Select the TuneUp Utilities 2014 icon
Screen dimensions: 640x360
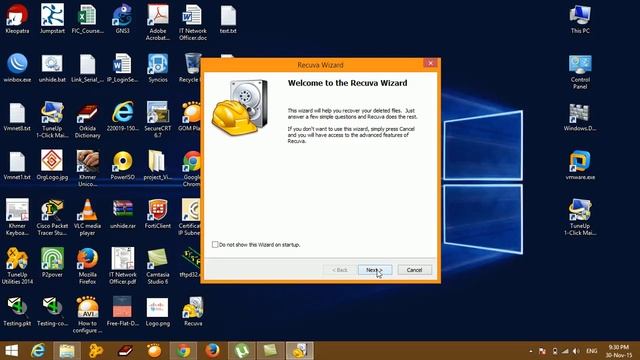tap(17, 266)
